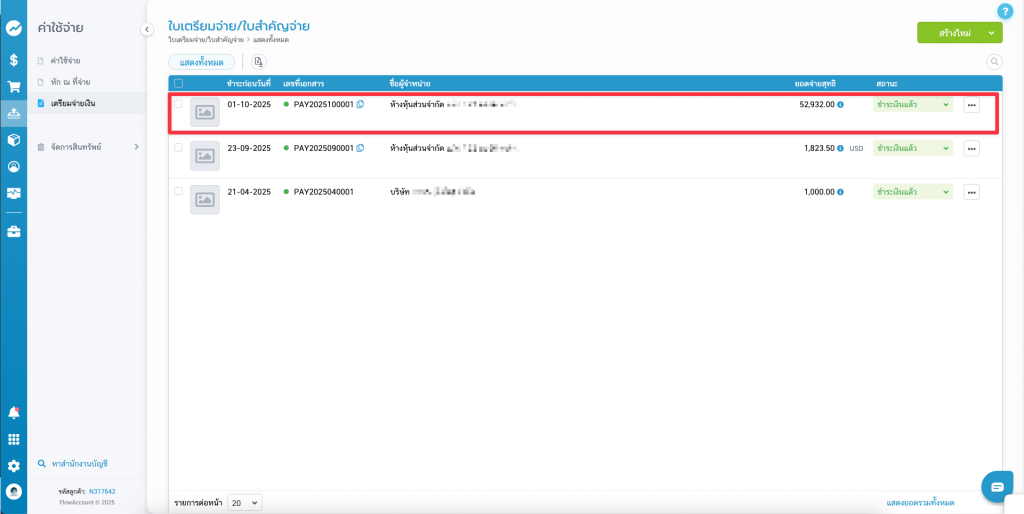
Task: Click the blue help question mark icon
Action: (1005, 11)
